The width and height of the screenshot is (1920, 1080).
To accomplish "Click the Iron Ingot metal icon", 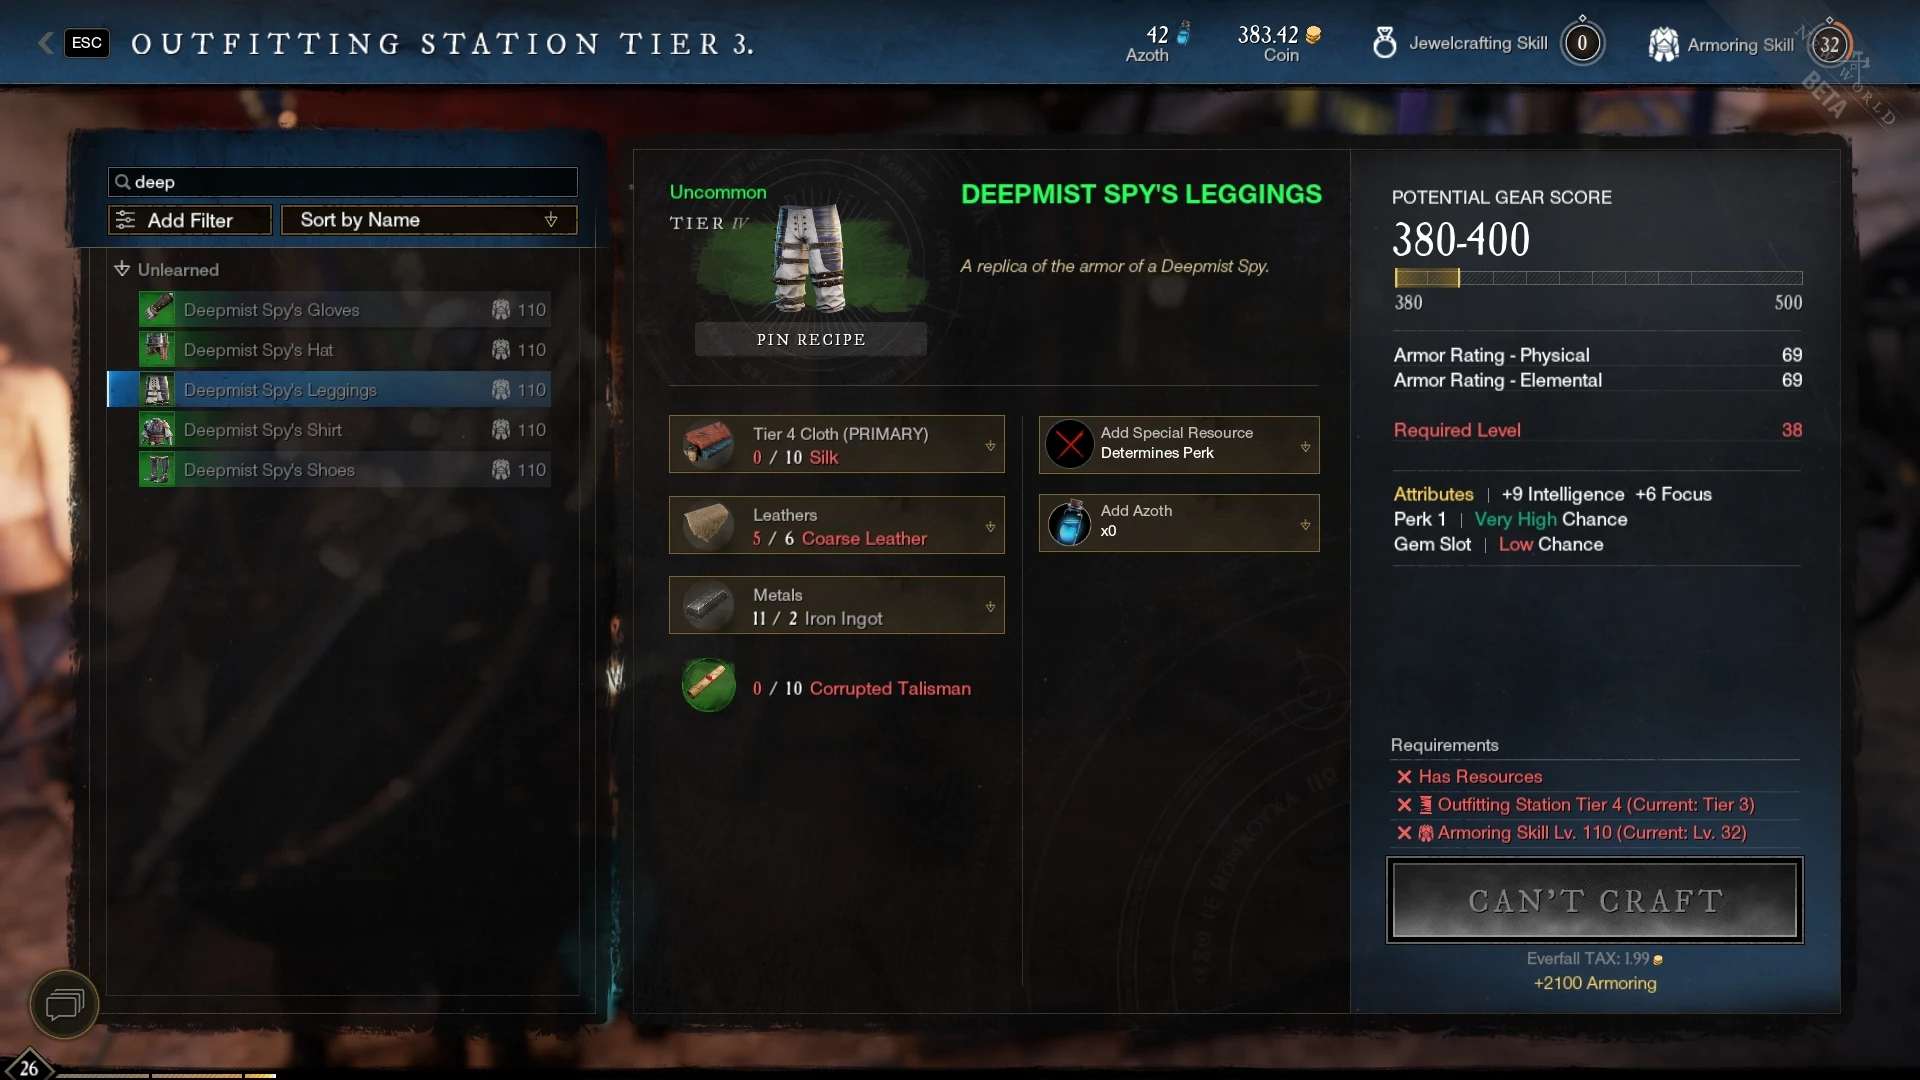I will pos(708,605).
